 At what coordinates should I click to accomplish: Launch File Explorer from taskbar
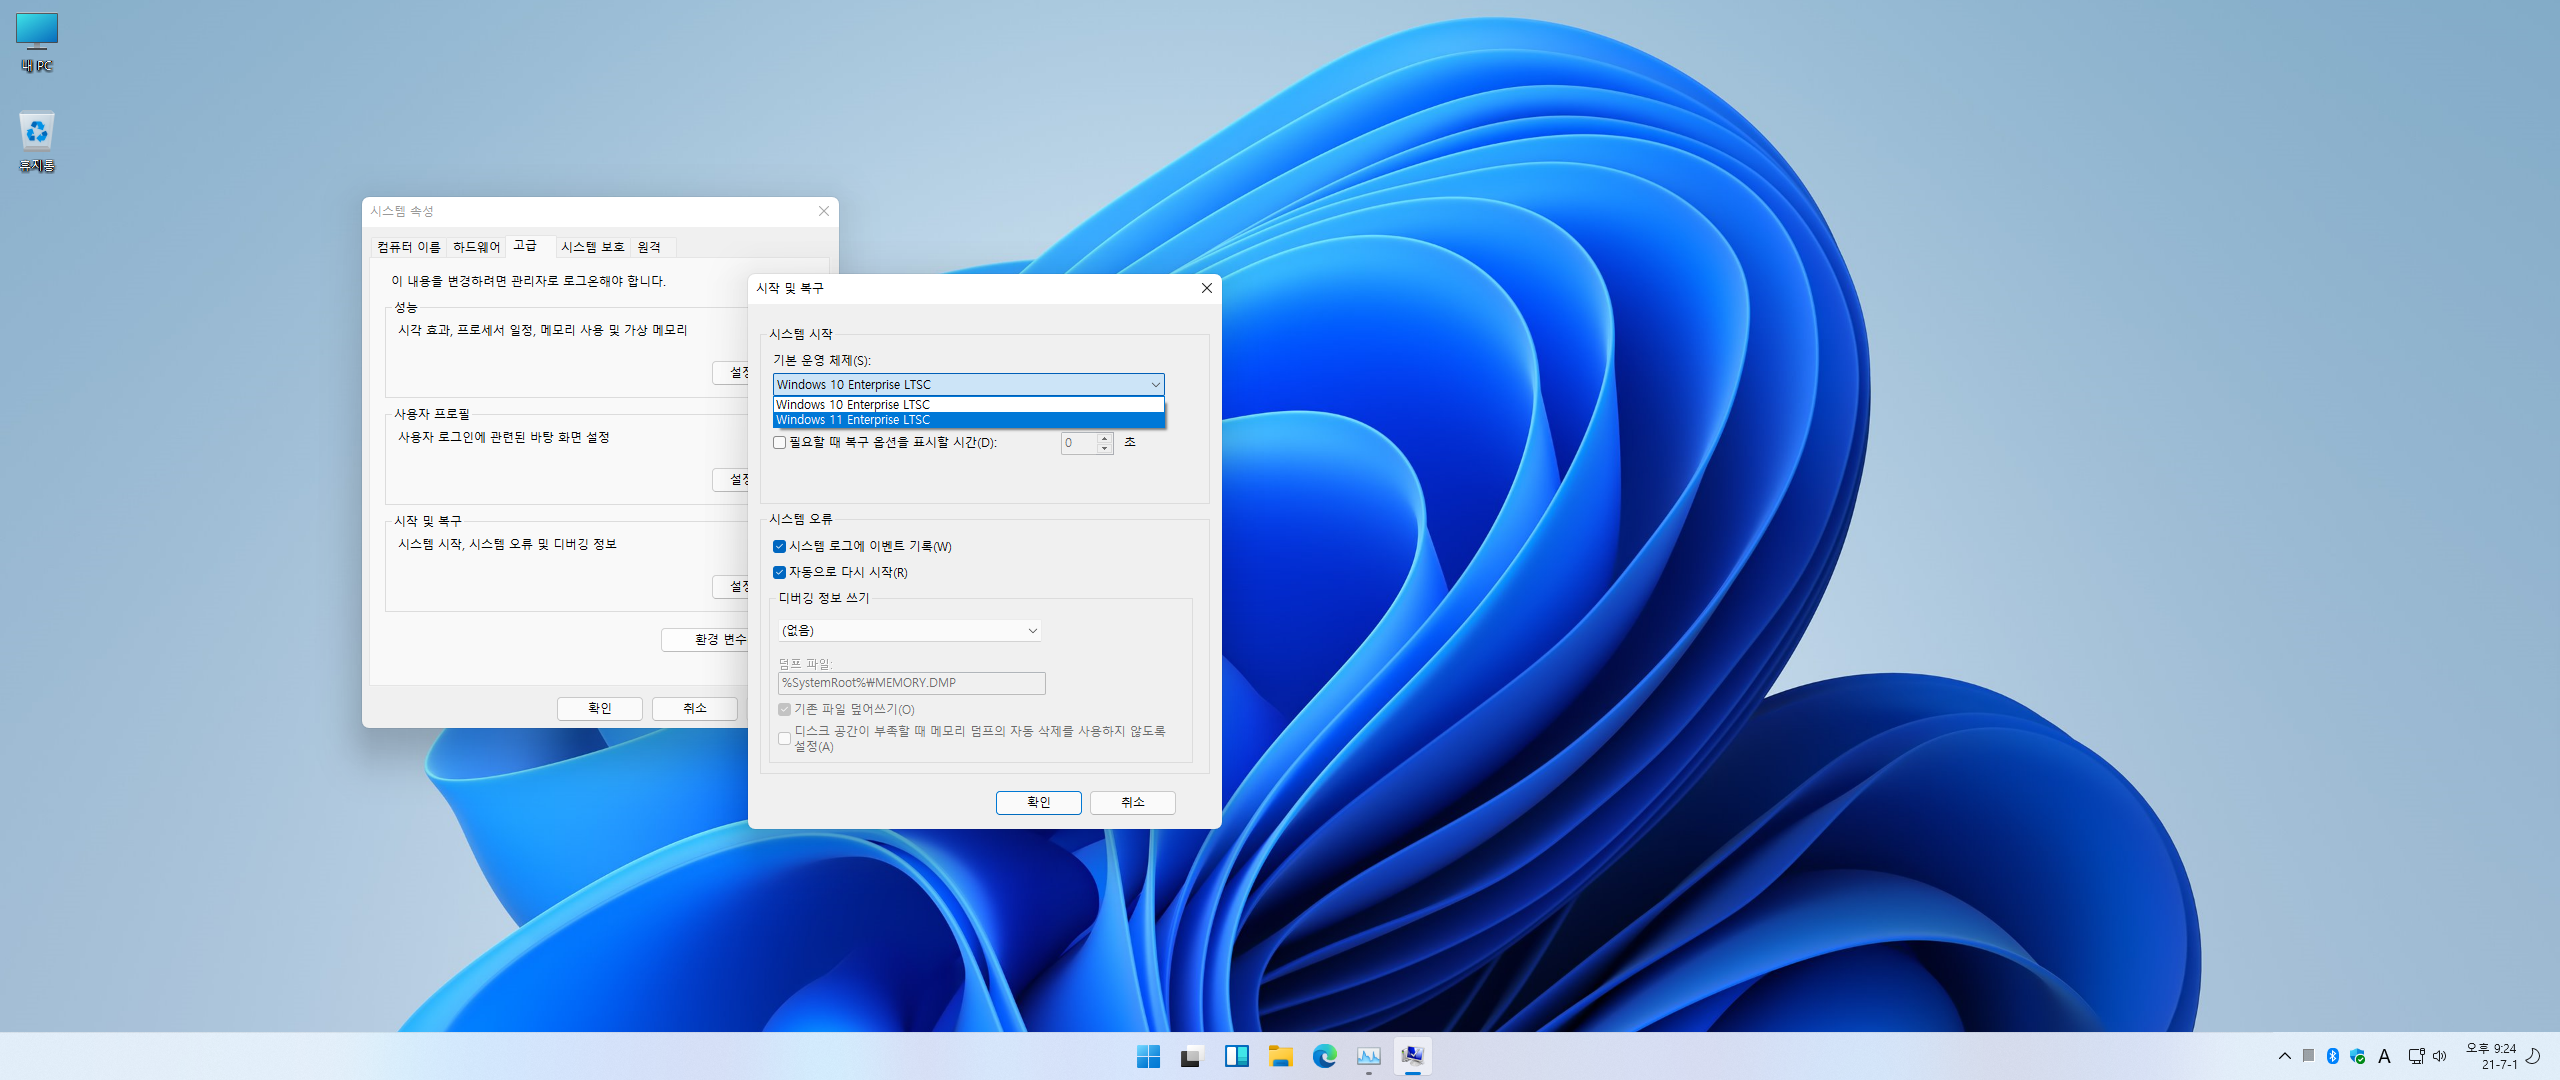tap(1280, 1056)
